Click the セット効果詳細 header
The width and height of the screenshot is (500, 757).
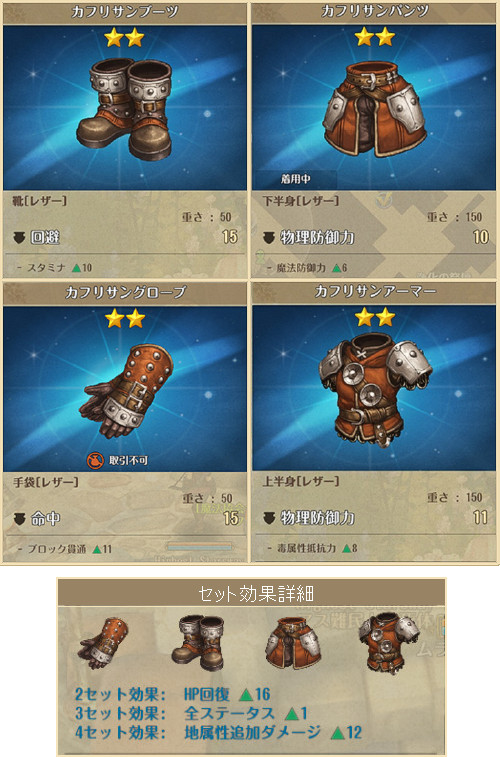[251, 593]
